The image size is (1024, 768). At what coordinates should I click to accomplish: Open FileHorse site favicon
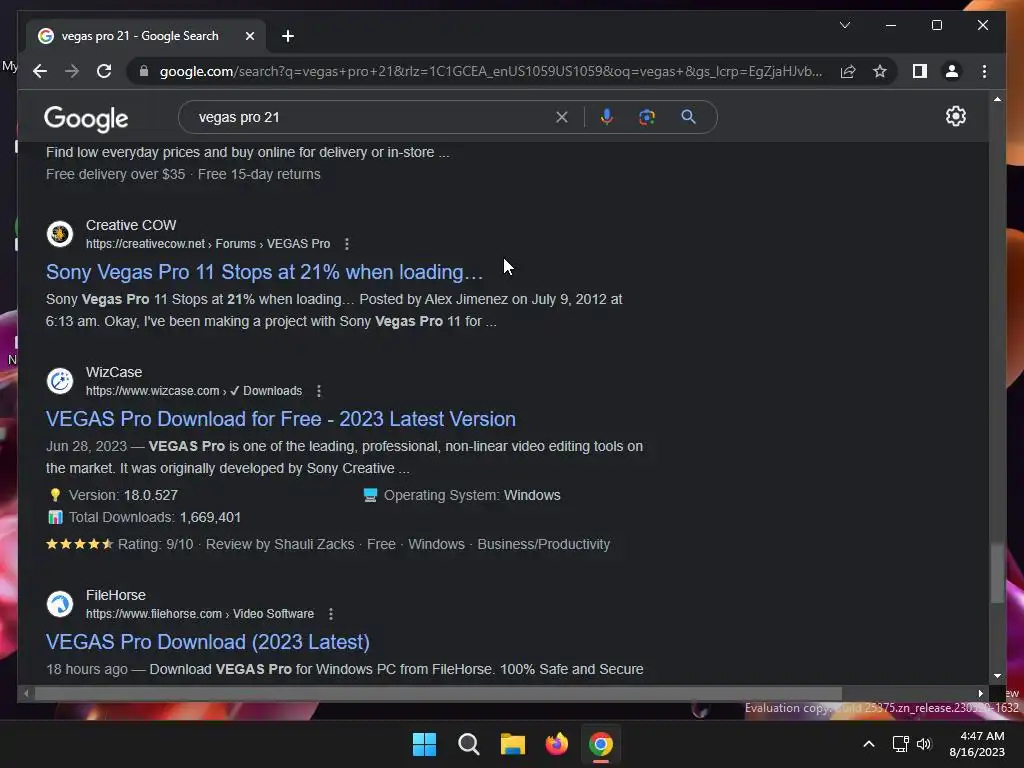[60, 604]
